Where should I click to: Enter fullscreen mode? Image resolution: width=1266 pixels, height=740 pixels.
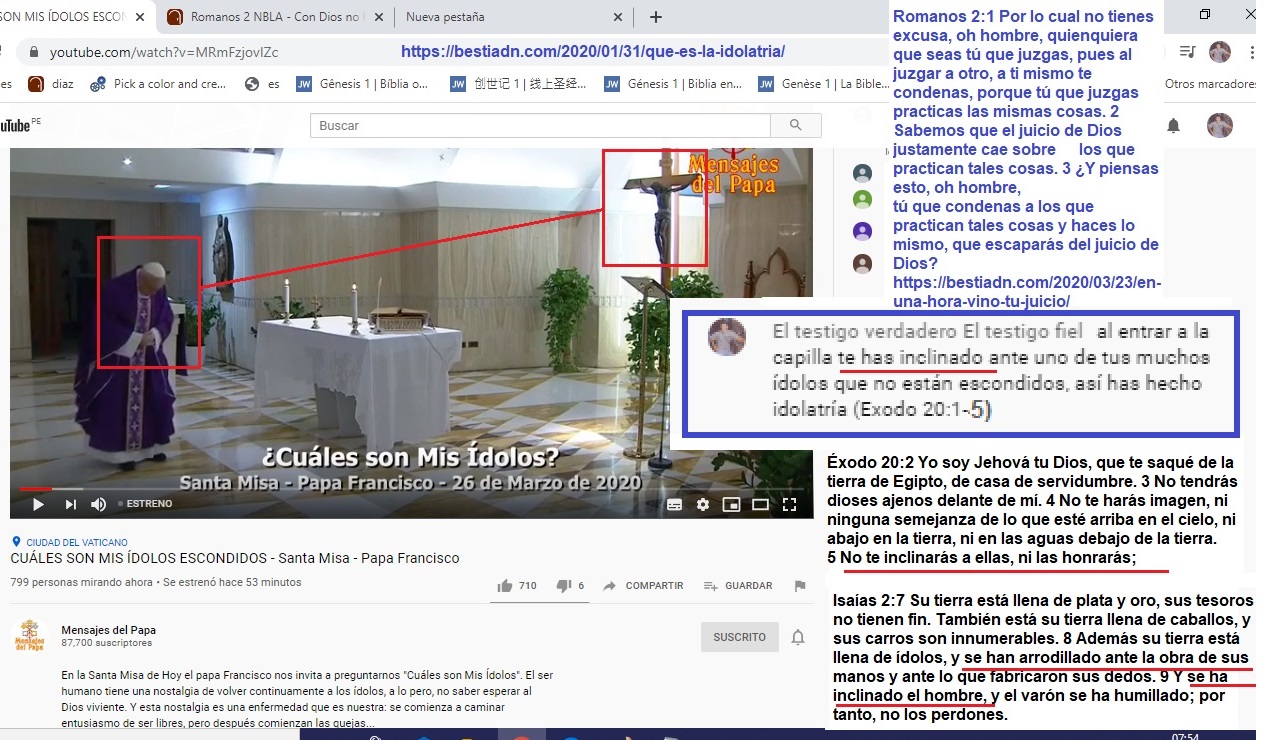[789, 504]
